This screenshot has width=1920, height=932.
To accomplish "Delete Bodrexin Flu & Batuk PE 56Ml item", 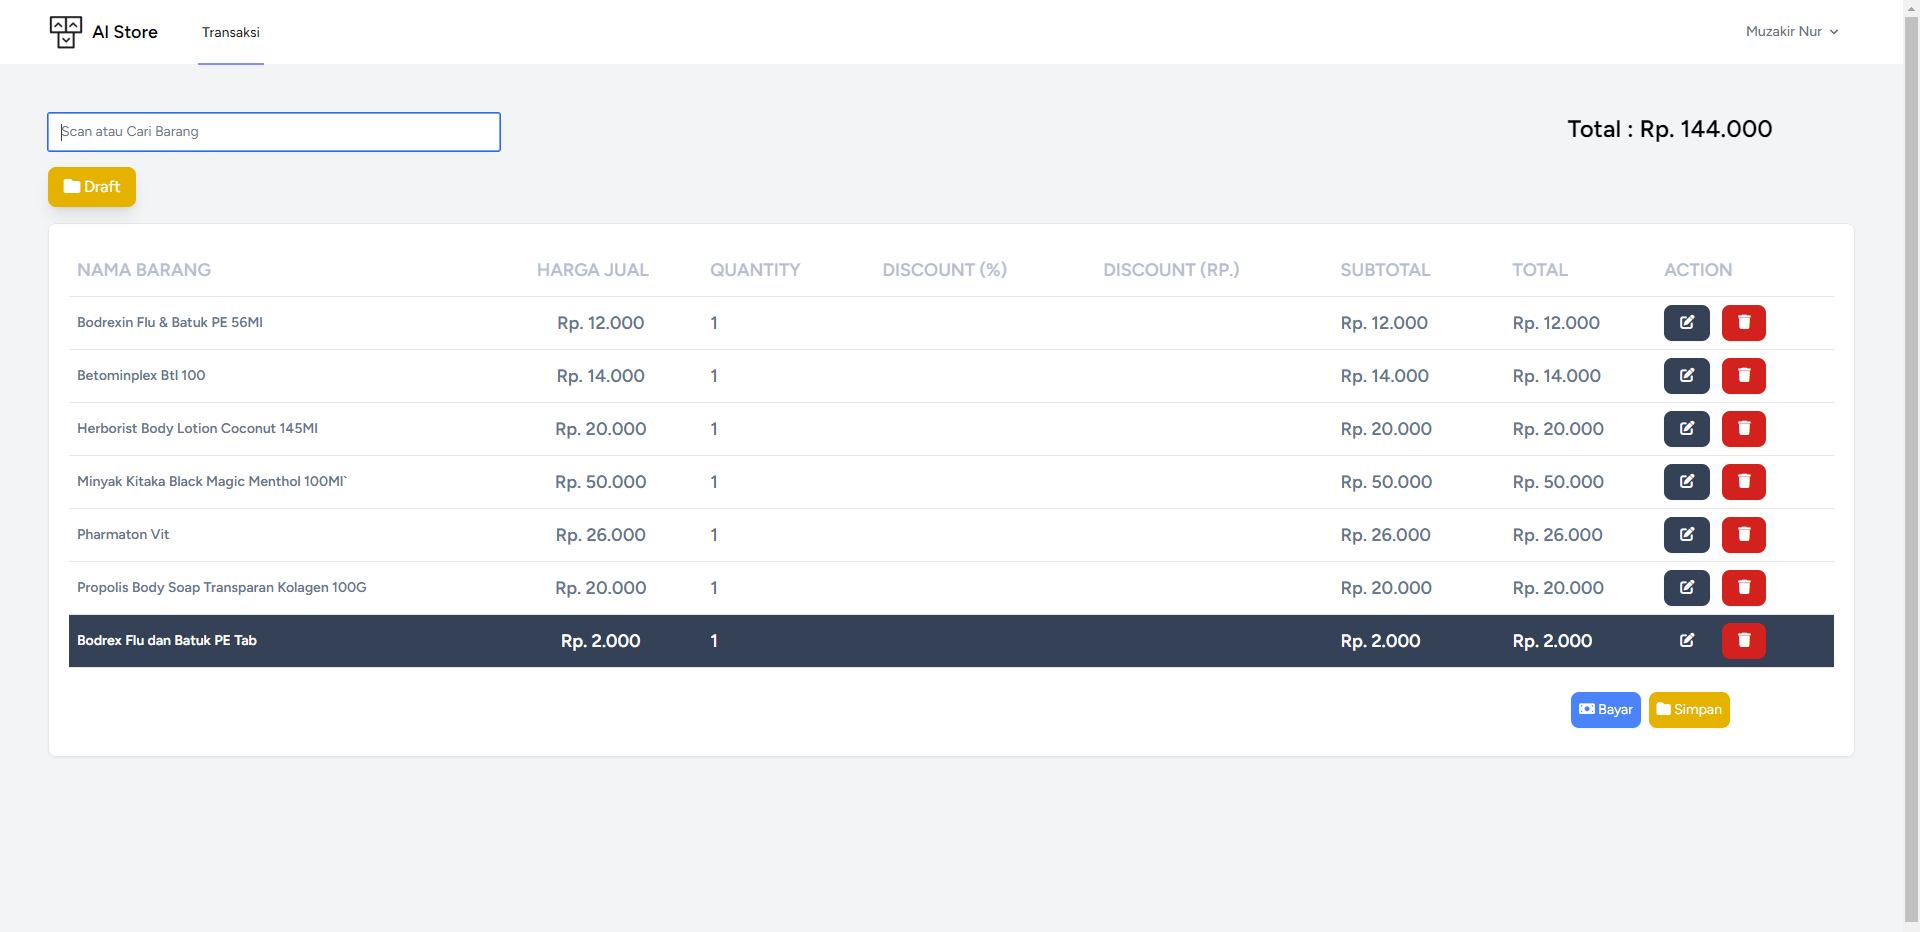I will coord(1743,322).
